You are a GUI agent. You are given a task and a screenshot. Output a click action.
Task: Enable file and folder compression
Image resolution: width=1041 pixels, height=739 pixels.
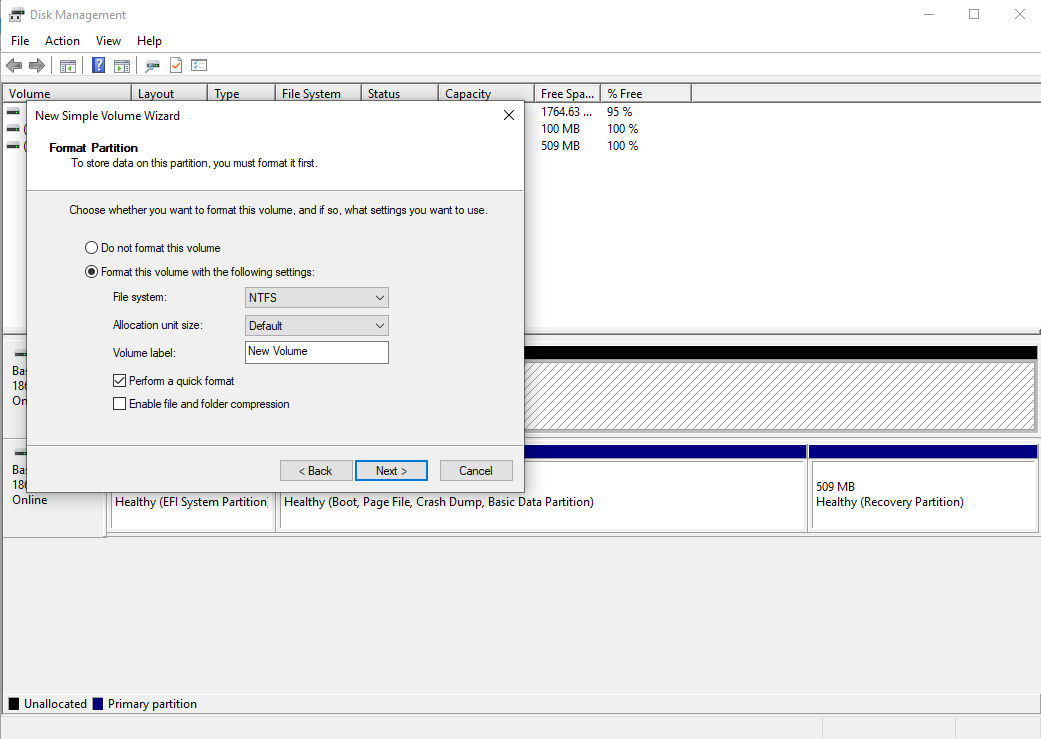(x=119, y=403)
